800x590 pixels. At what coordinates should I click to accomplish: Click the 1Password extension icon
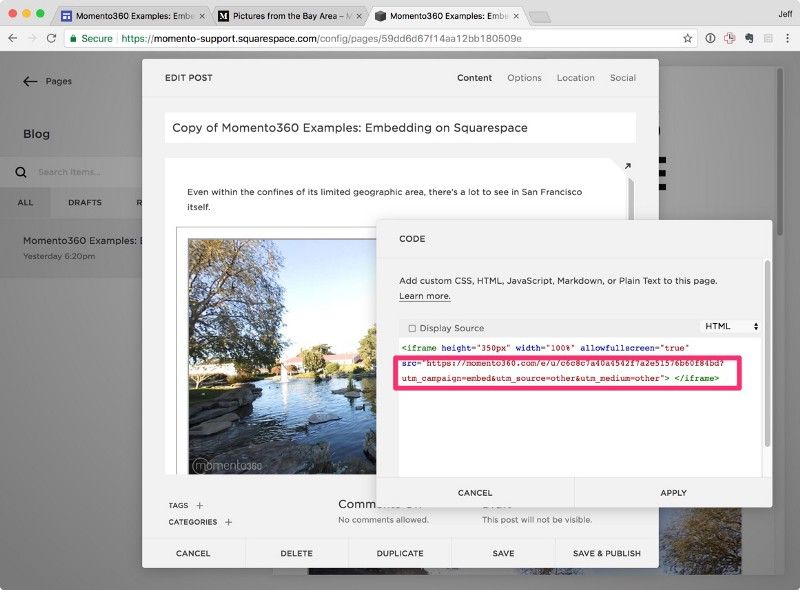click(710, 38)
